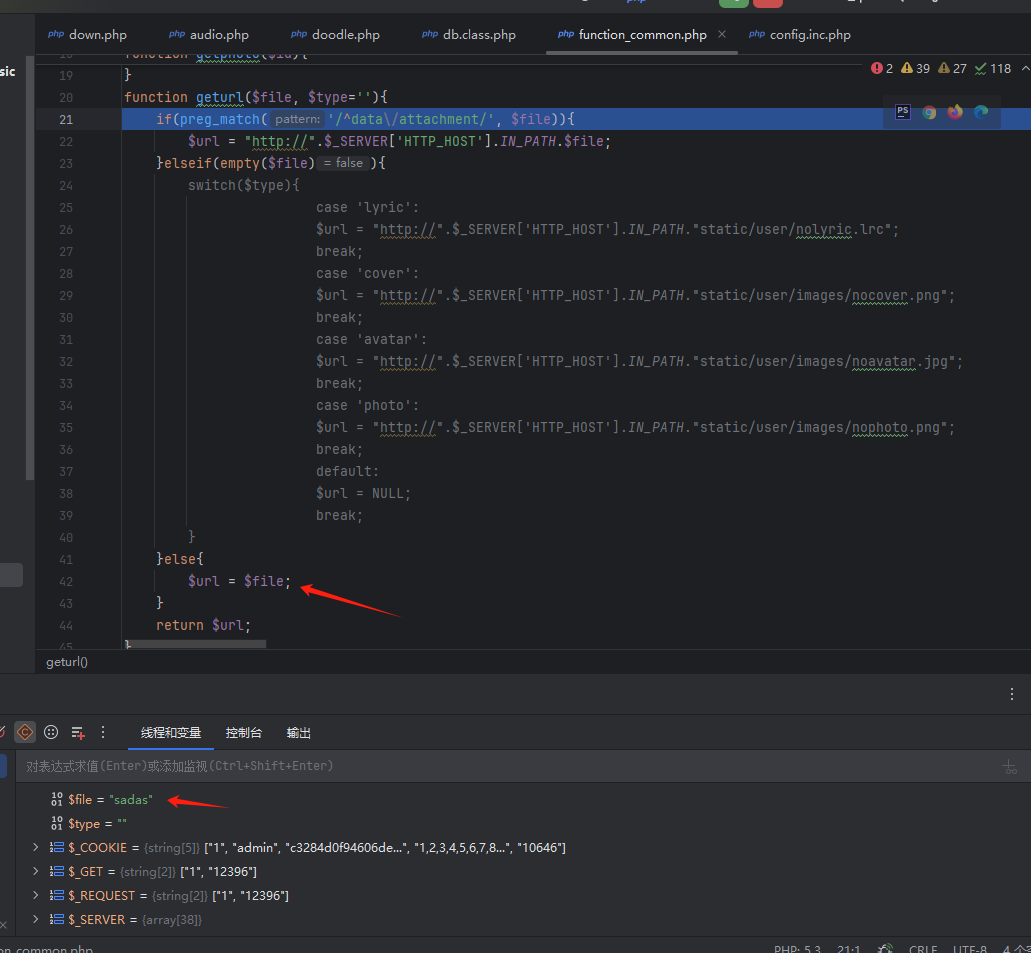
Task: Expand the $_SERVER array node
Action: click(36, 919)
